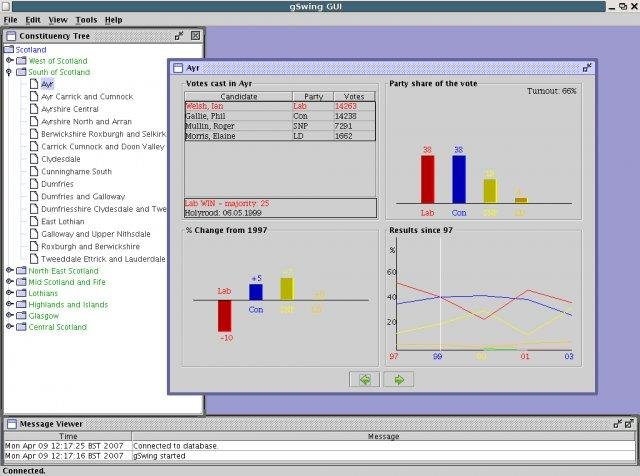The height and width of the screenshot is (476, 640).
Task: Select Cunninghame South constituency
Action: click(x=76, y=171)
